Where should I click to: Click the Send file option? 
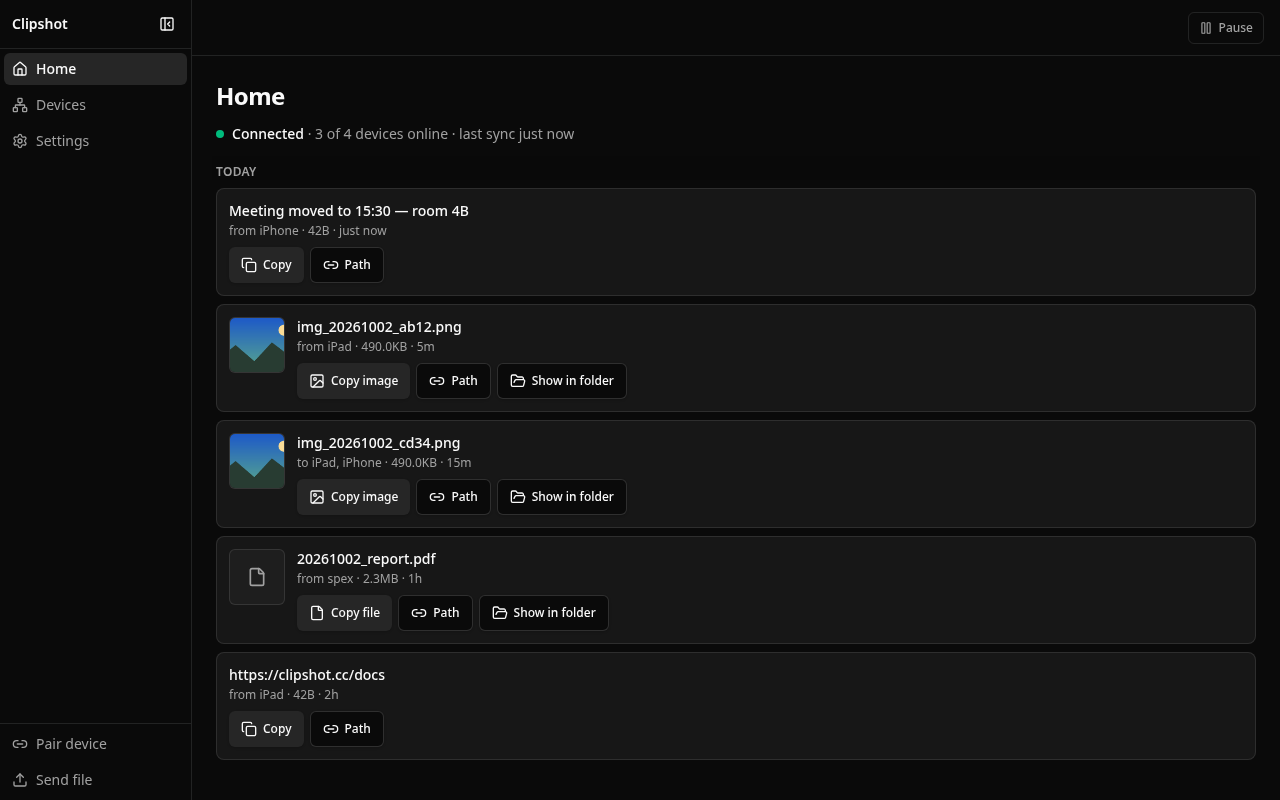(x=95, y=780)
